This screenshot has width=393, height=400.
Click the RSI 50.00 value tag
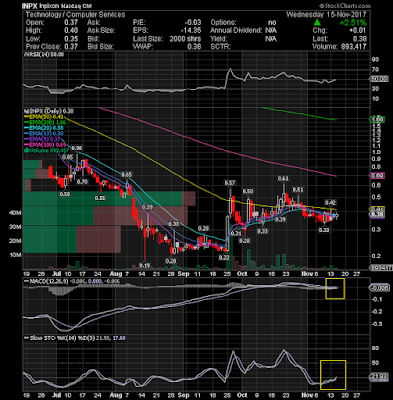pos(379,79)
